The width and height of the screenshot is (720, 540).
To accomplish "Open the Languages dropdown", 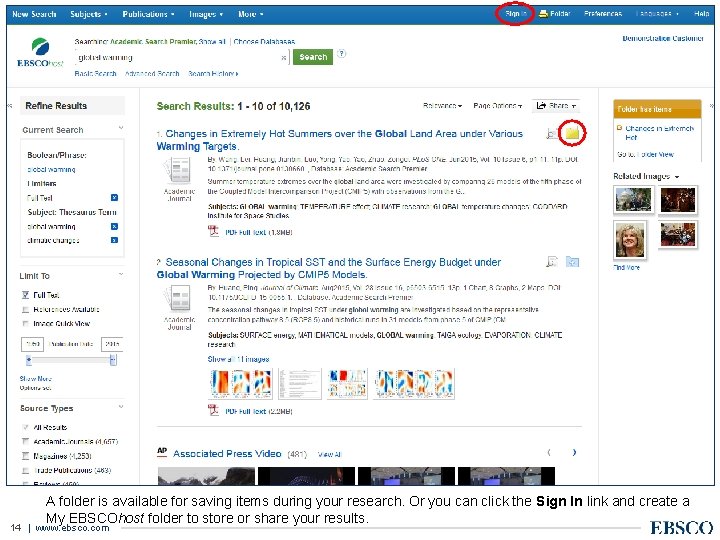I will (x=657, y=14).
